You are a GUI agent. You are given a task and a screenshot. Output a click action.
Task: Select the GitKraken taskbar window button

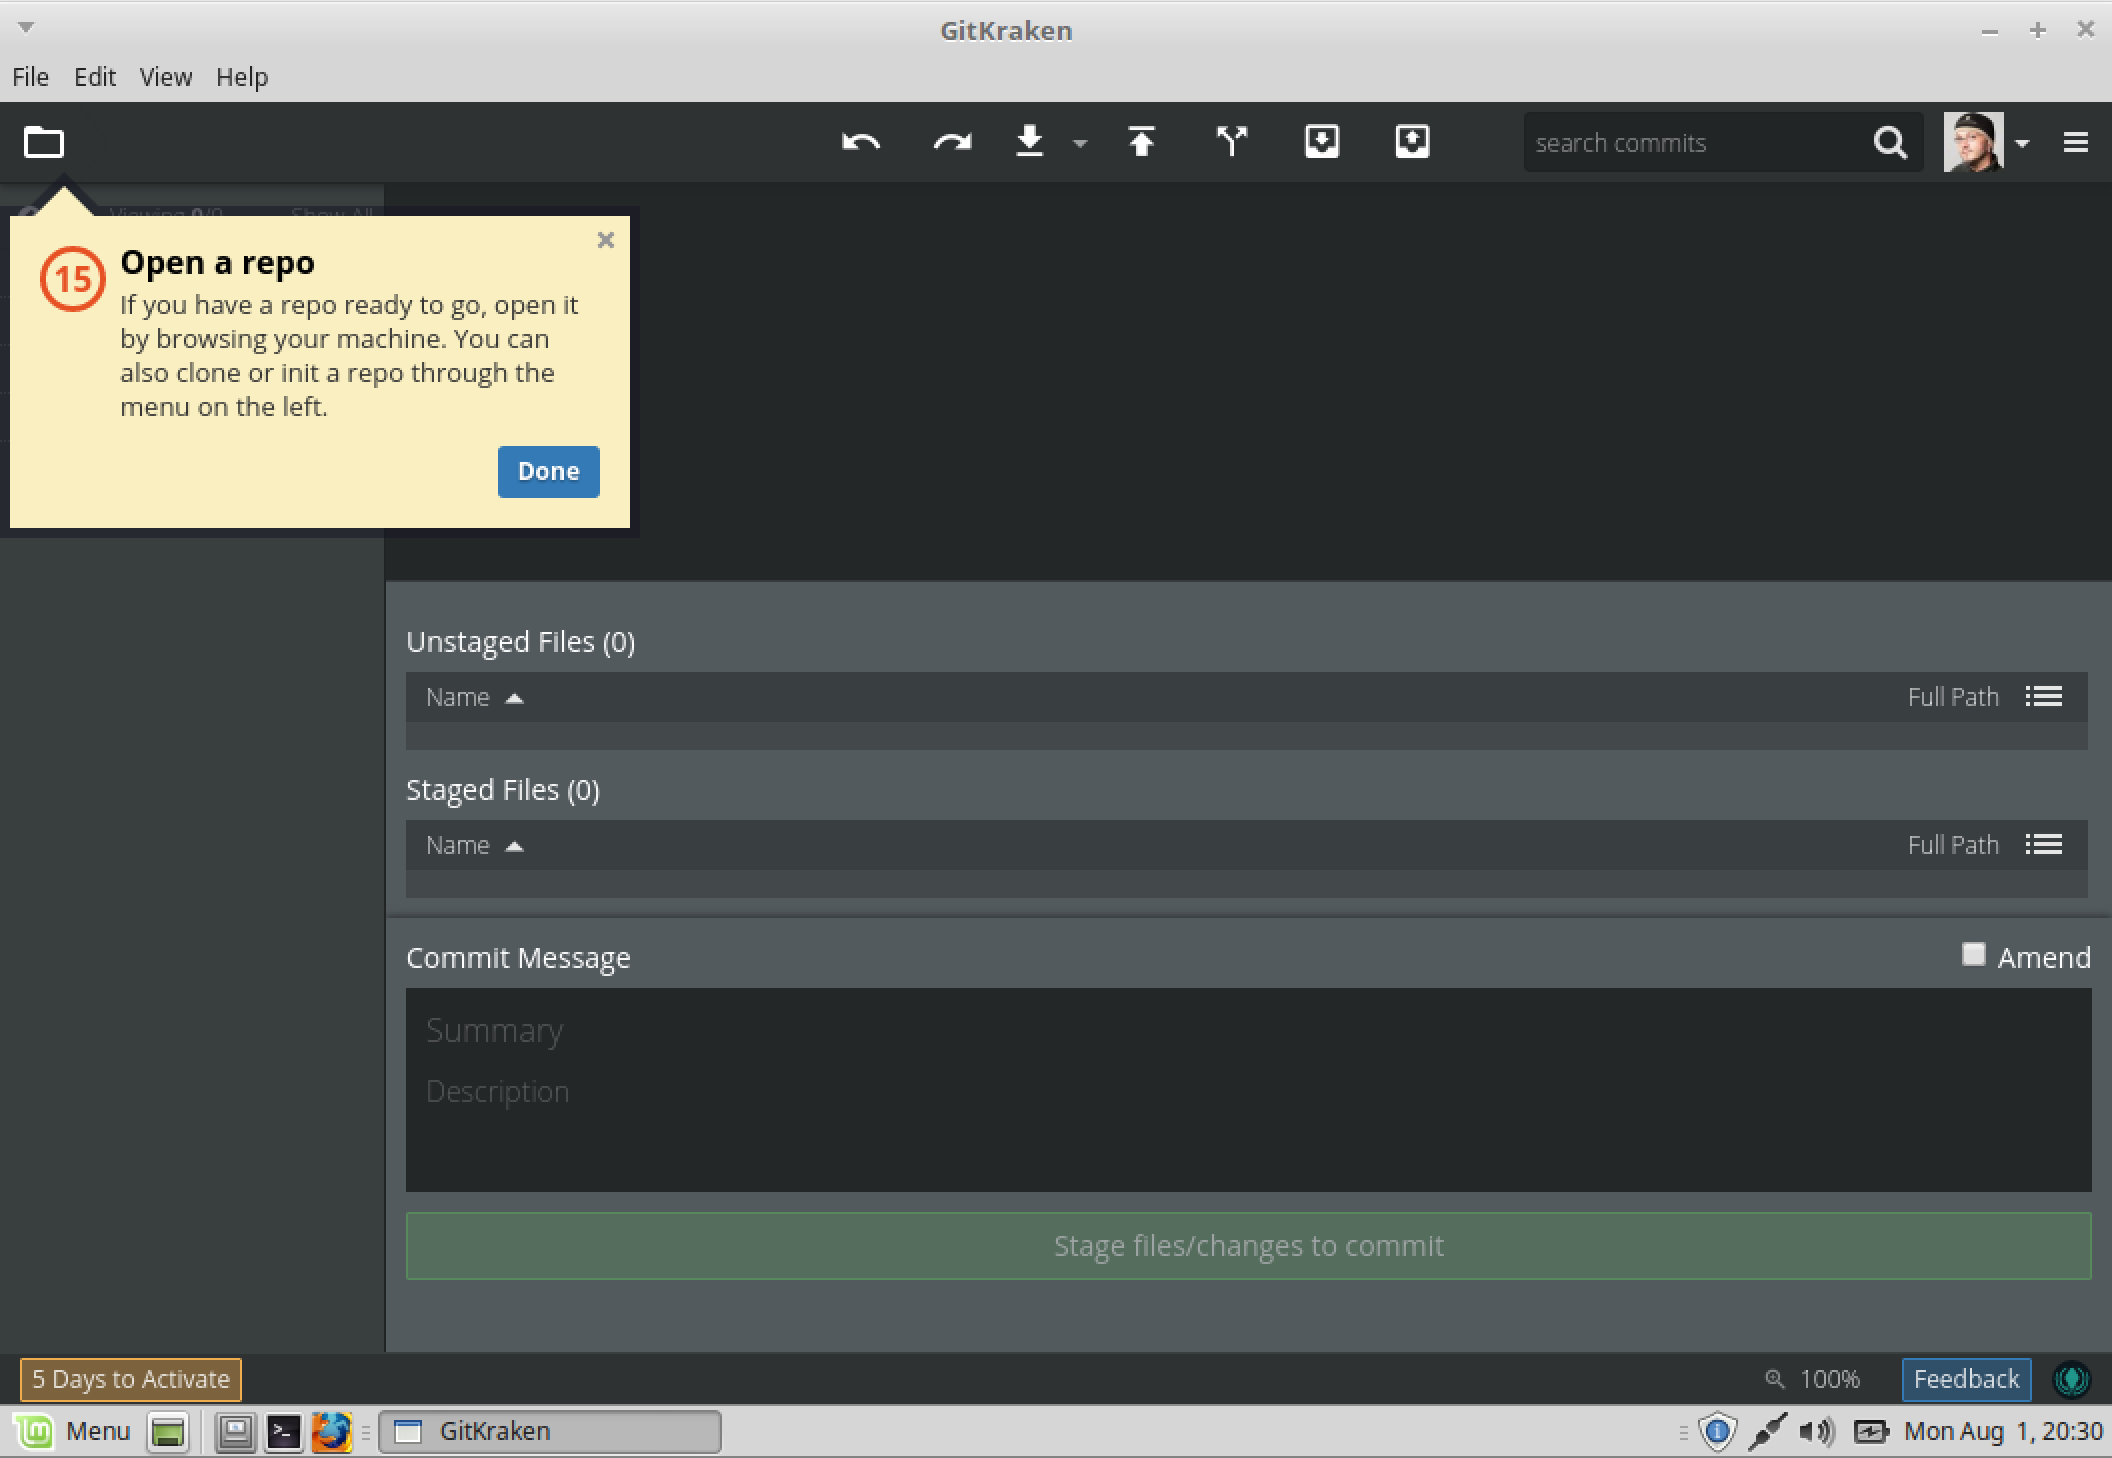point(550,1431)
